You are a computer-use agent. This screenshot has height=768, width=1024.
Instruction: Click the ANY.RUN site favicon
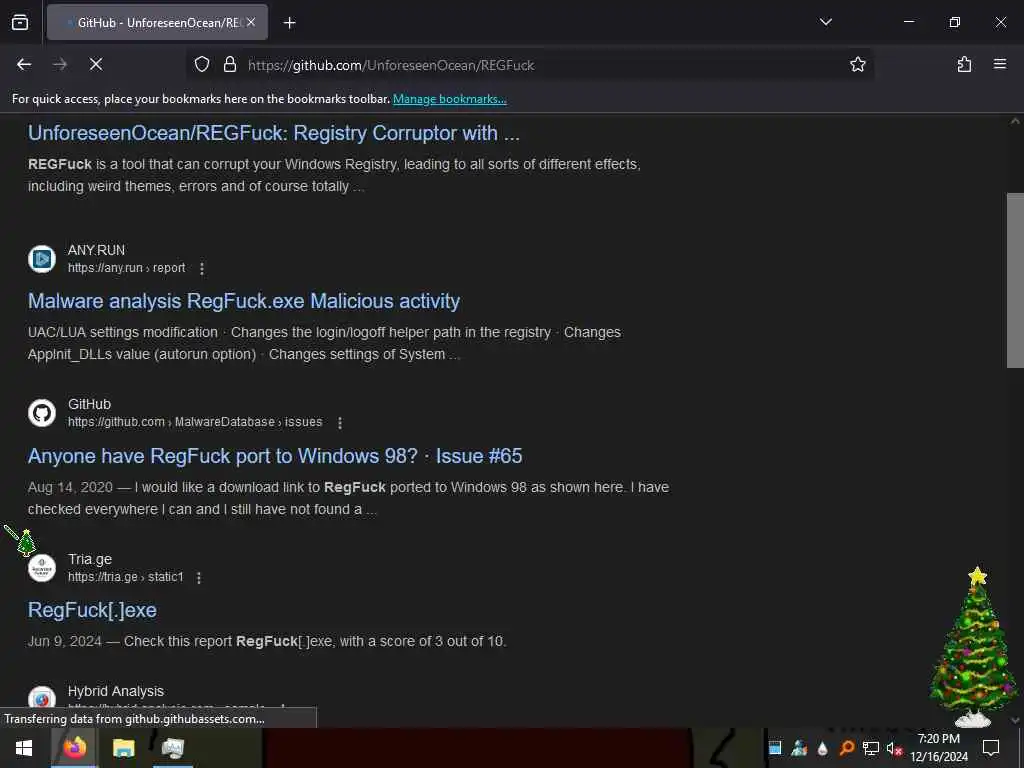tap(42, 259)
